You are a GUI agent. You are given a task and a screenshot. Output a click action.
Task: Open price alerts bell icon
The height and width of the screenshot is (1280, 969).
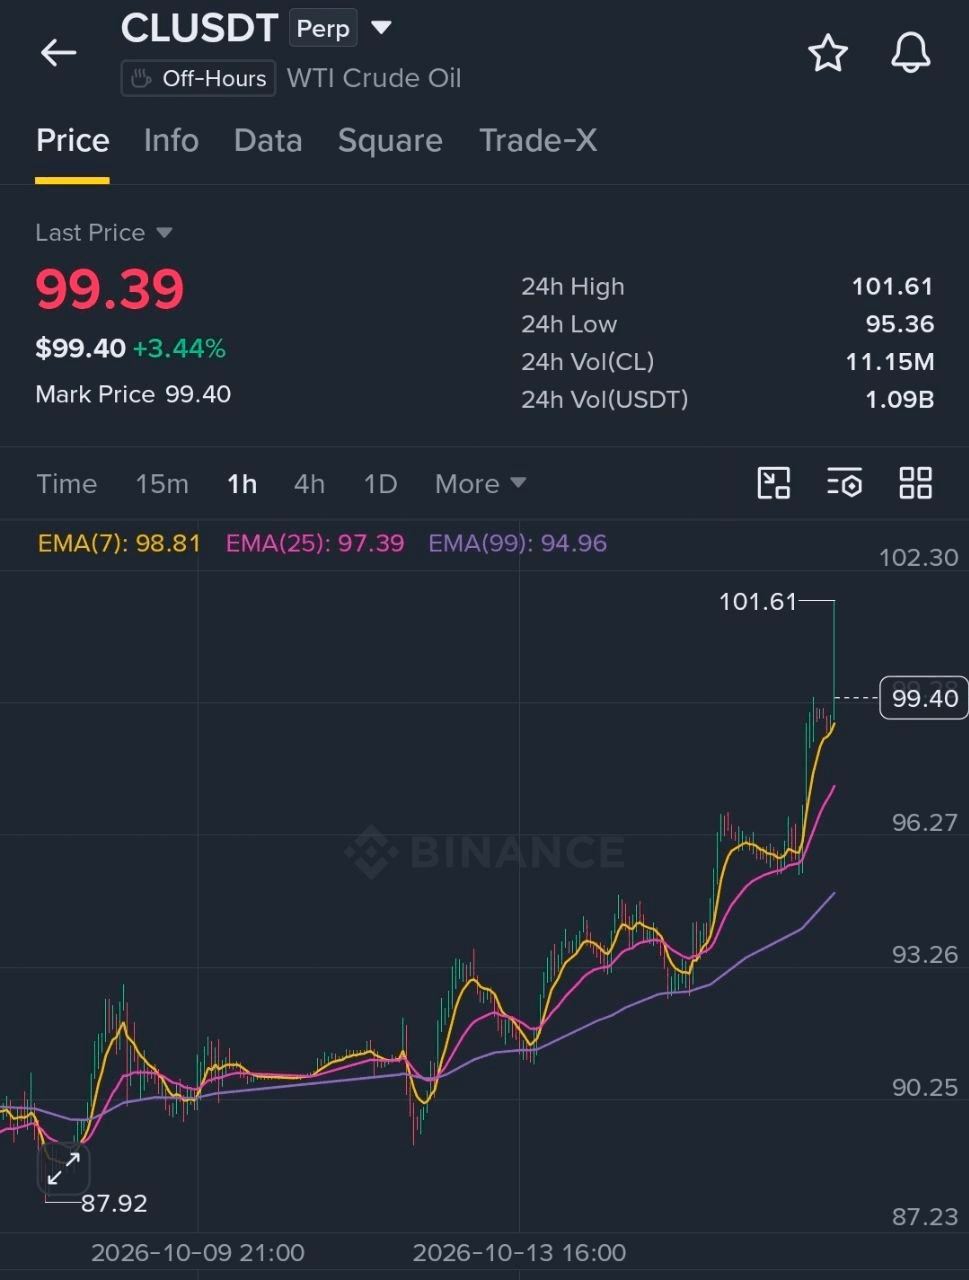pyautogui.click(x=911, y=53)
